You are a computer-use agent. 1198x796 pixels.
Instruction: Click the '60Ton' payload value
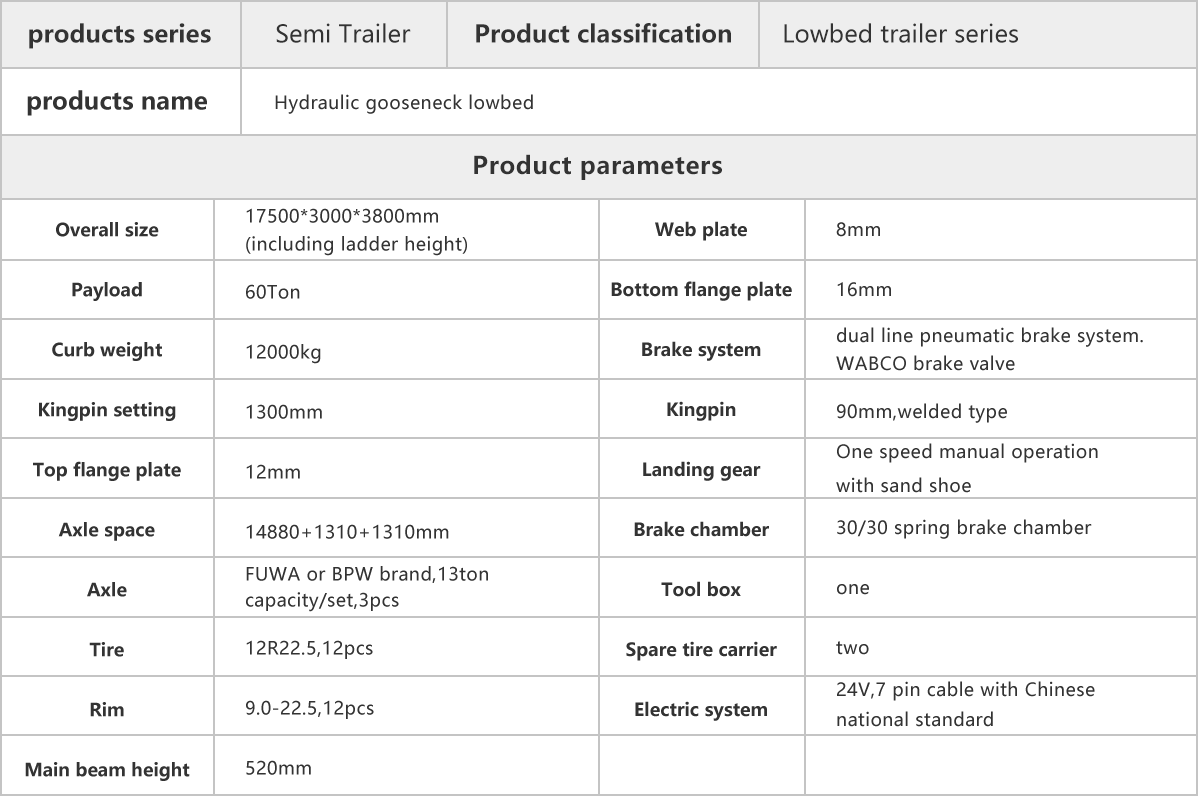(x=273, y=292)
